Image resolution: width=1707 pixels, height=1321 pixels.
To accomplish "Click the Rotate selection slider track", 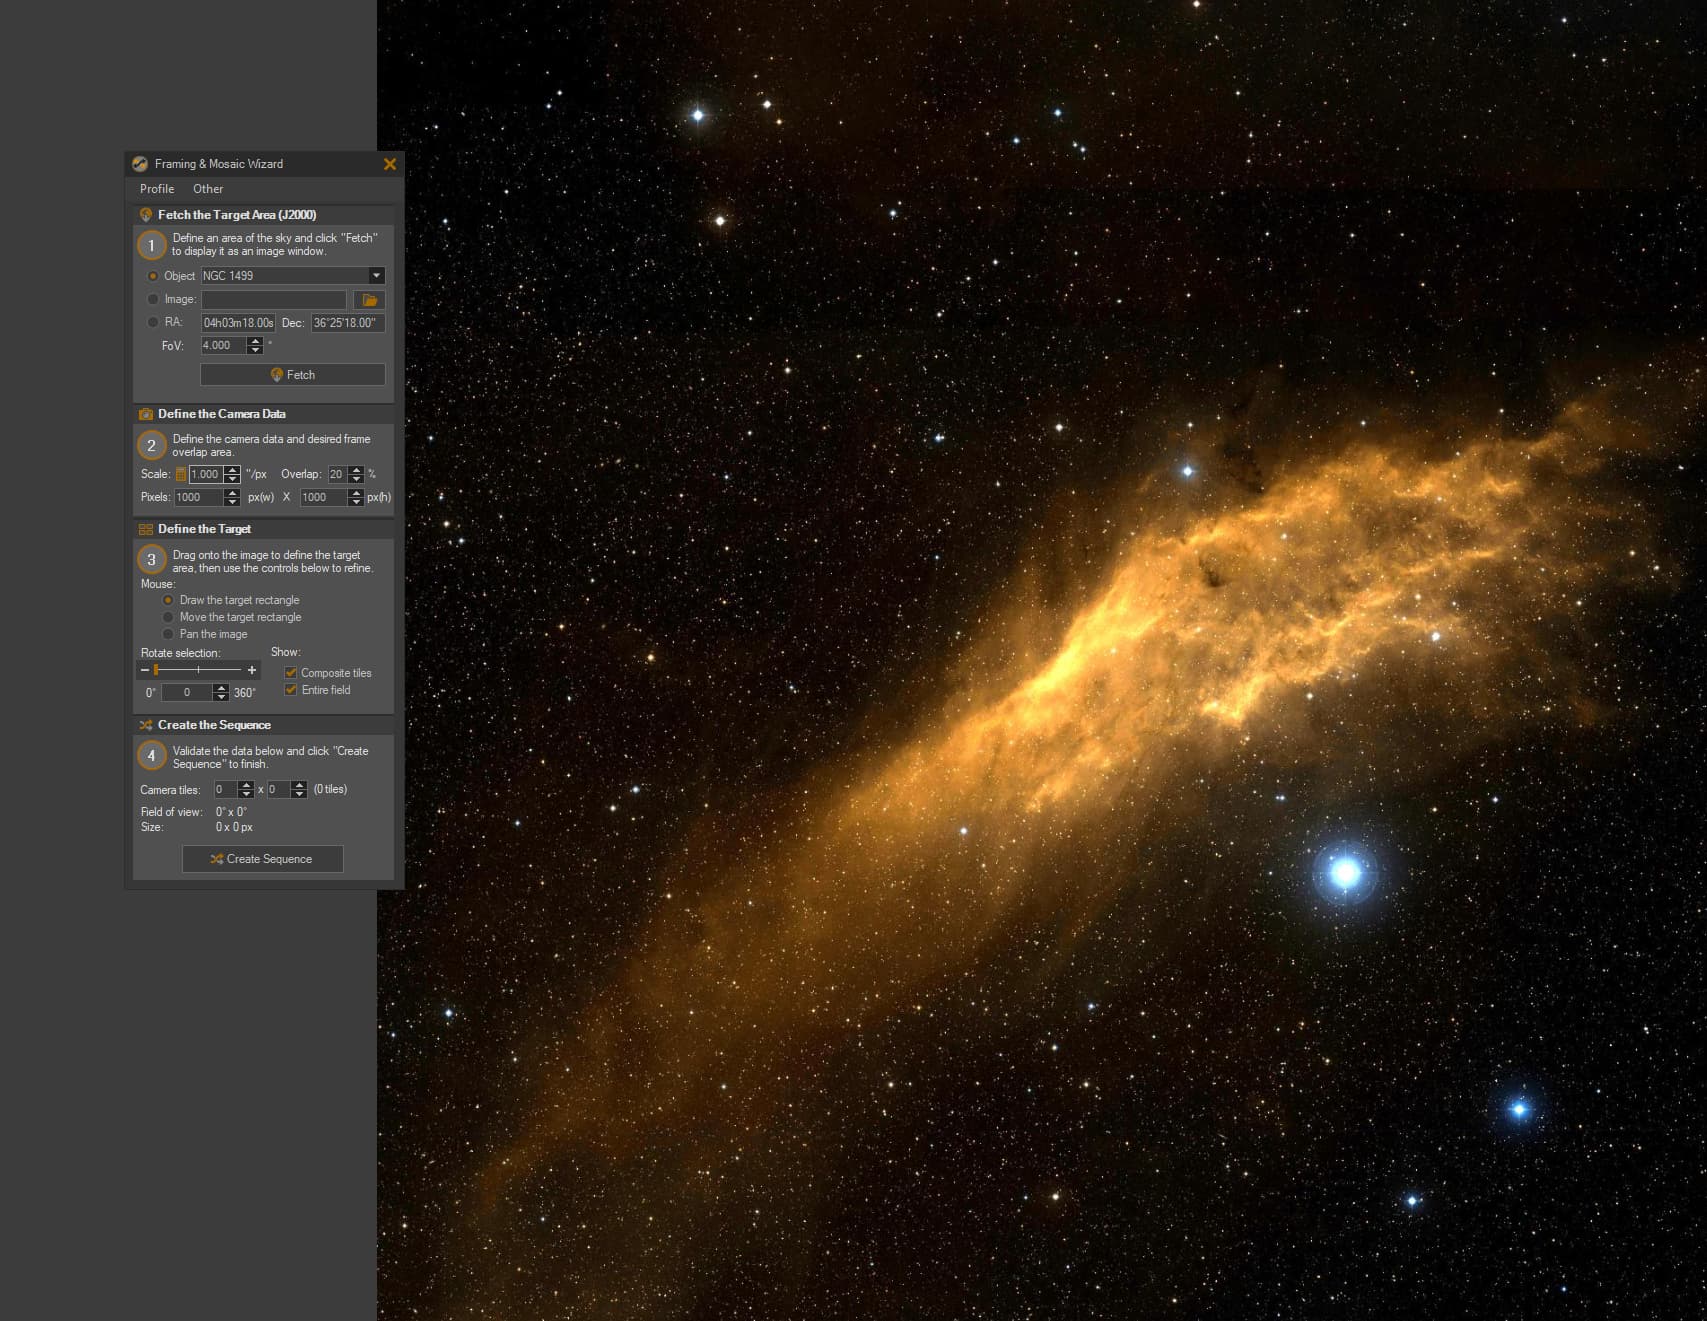I will [198, 670].
